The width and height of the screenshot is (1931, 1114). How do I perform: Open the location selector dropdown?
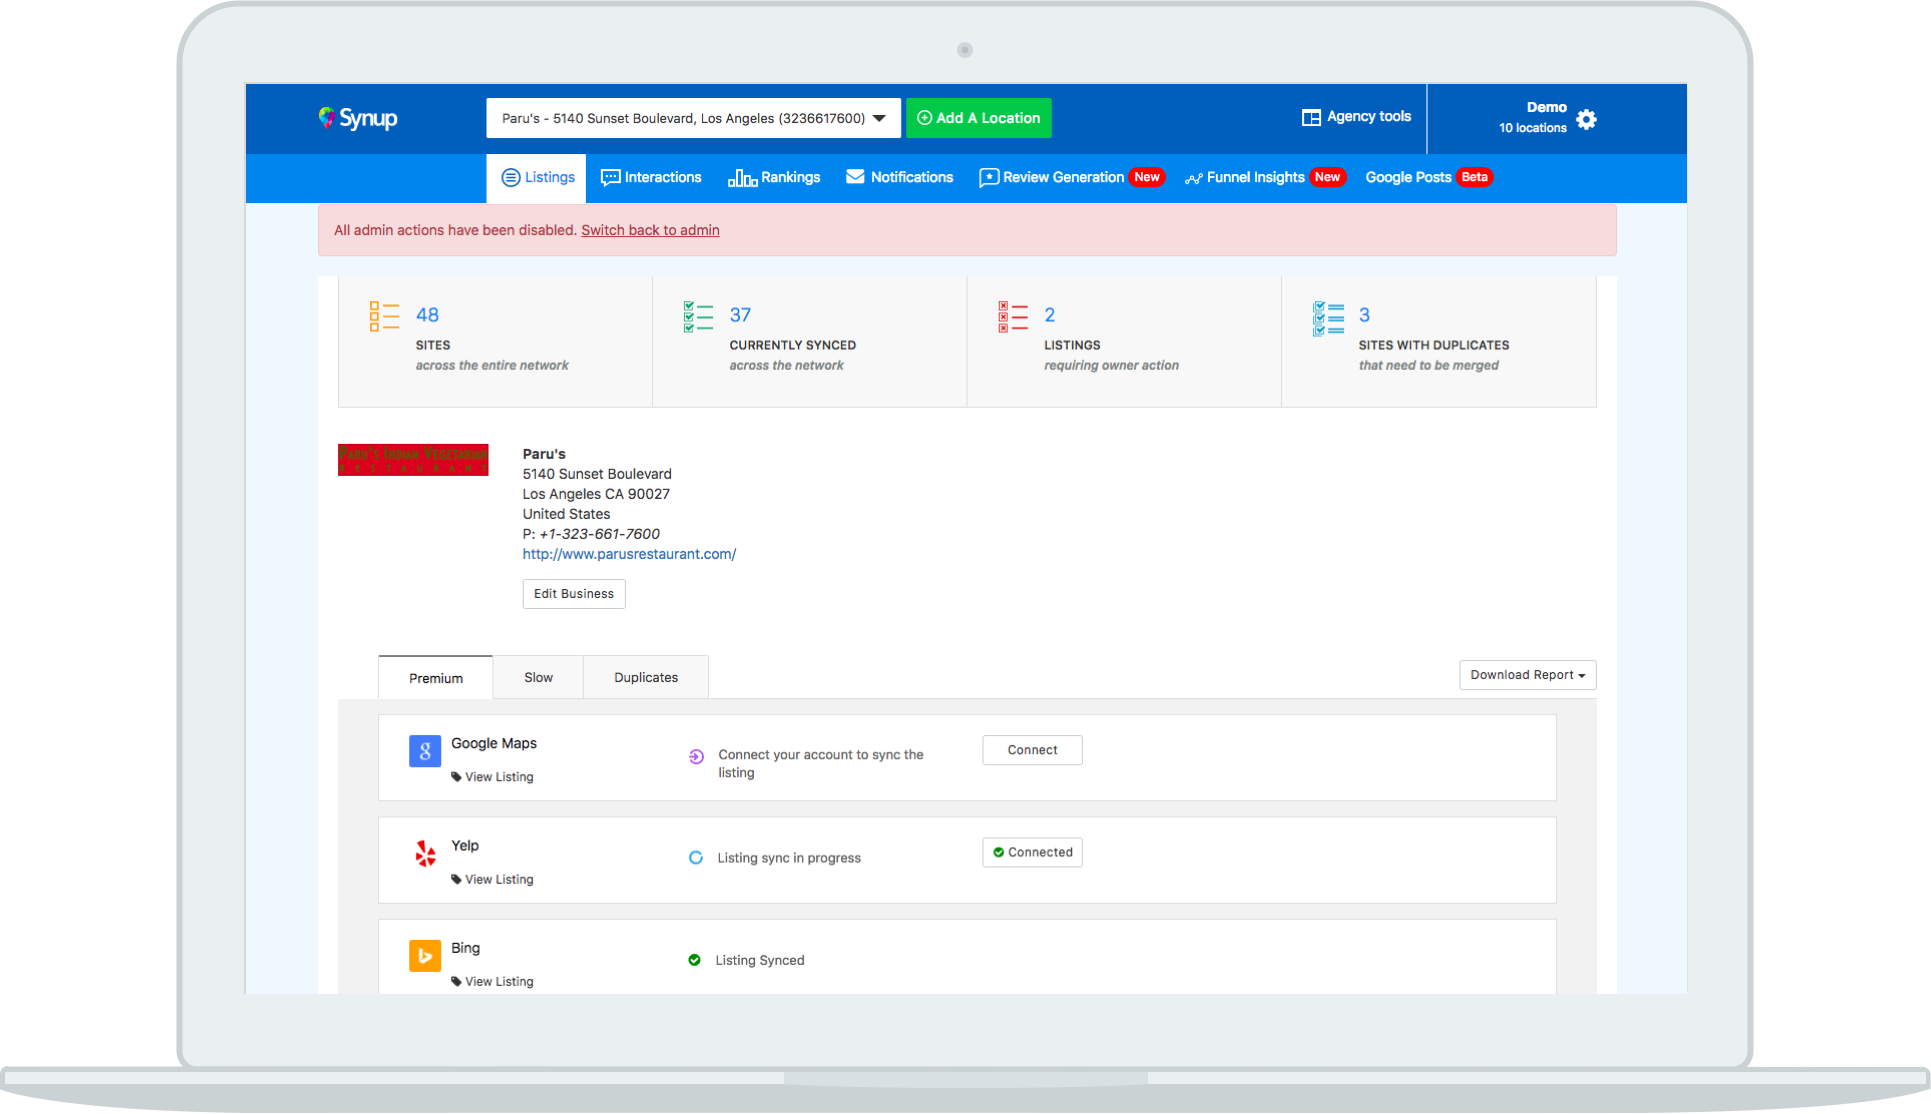(693, 118)
